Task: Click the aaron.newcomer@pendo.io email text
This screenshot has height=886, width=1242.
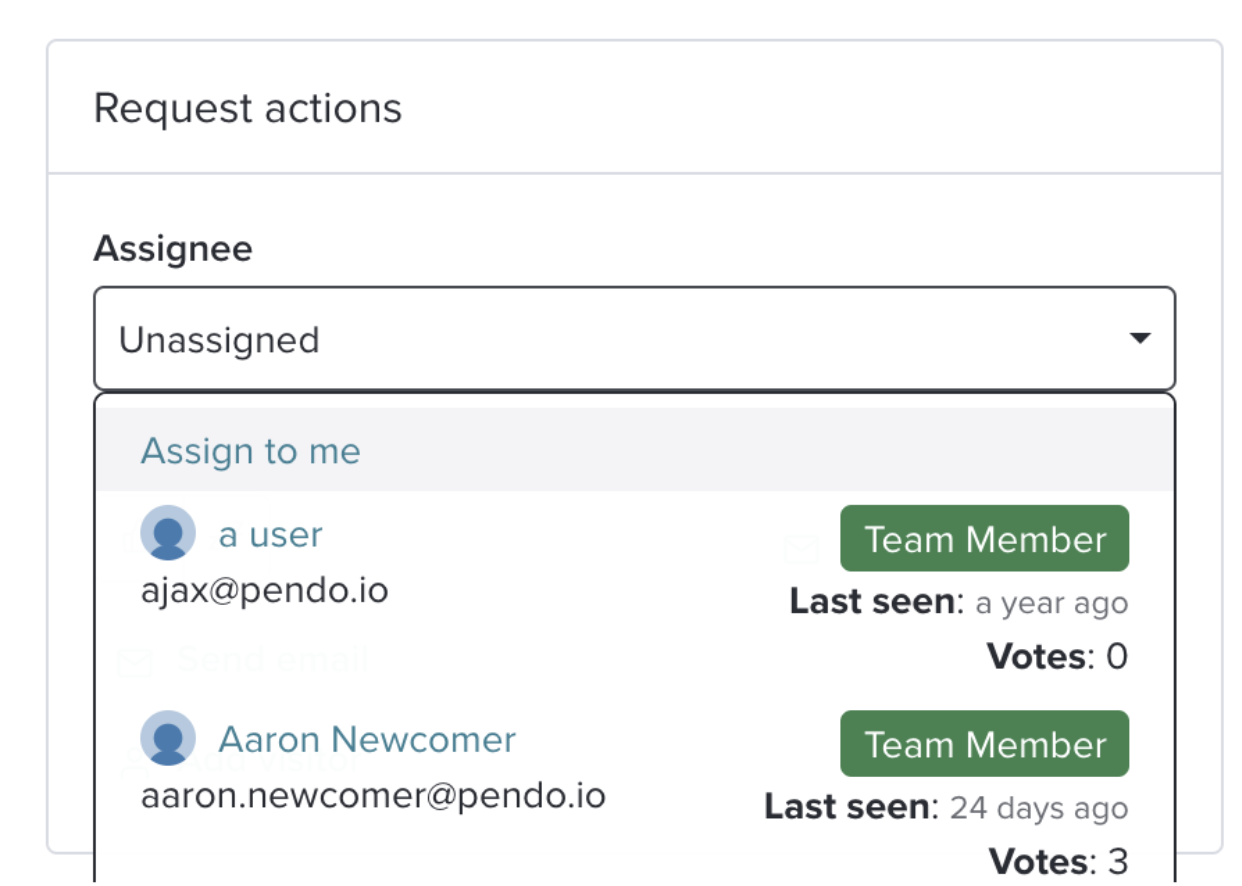Action: 373,796
